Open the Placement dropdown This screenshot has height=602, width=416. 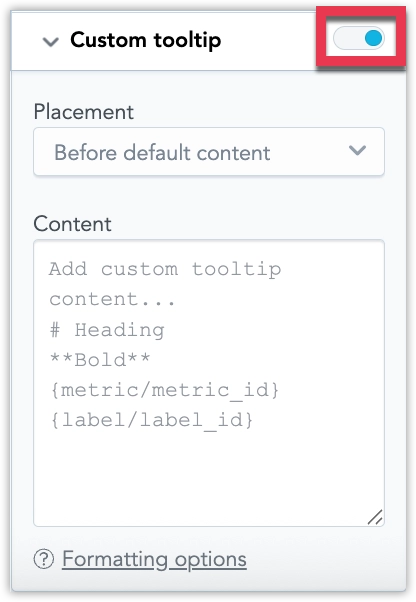(209, 152)
